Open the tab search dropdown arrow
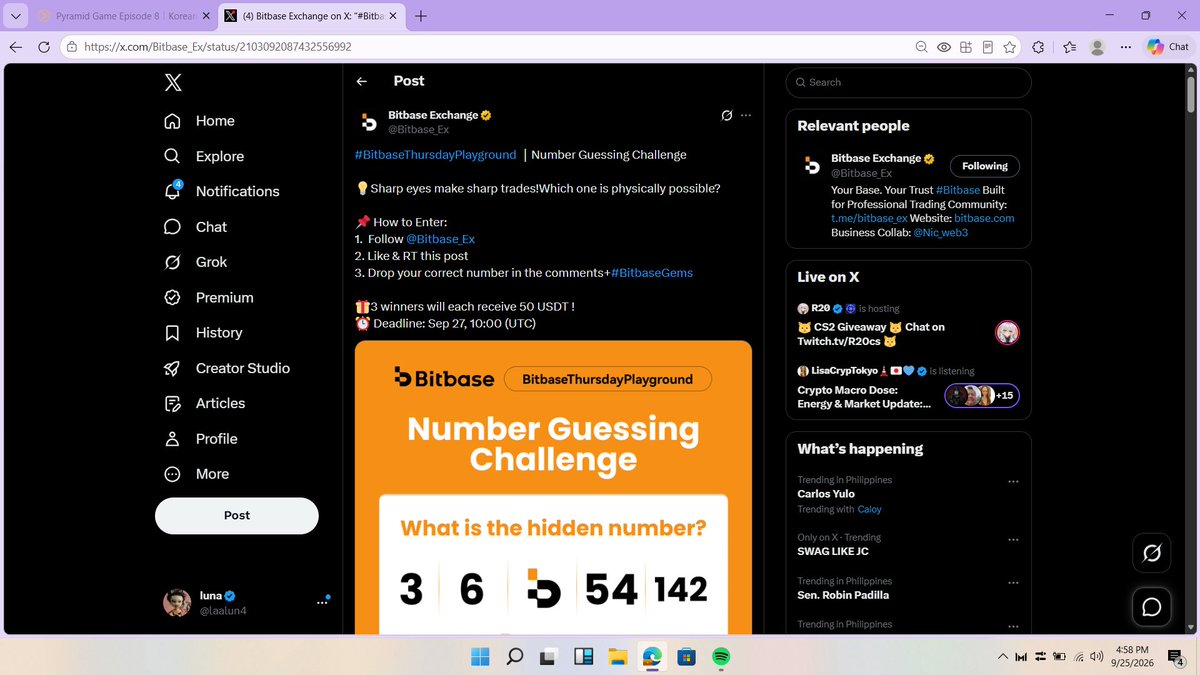This screenshot has height=675, width=1200. (15, 16)
